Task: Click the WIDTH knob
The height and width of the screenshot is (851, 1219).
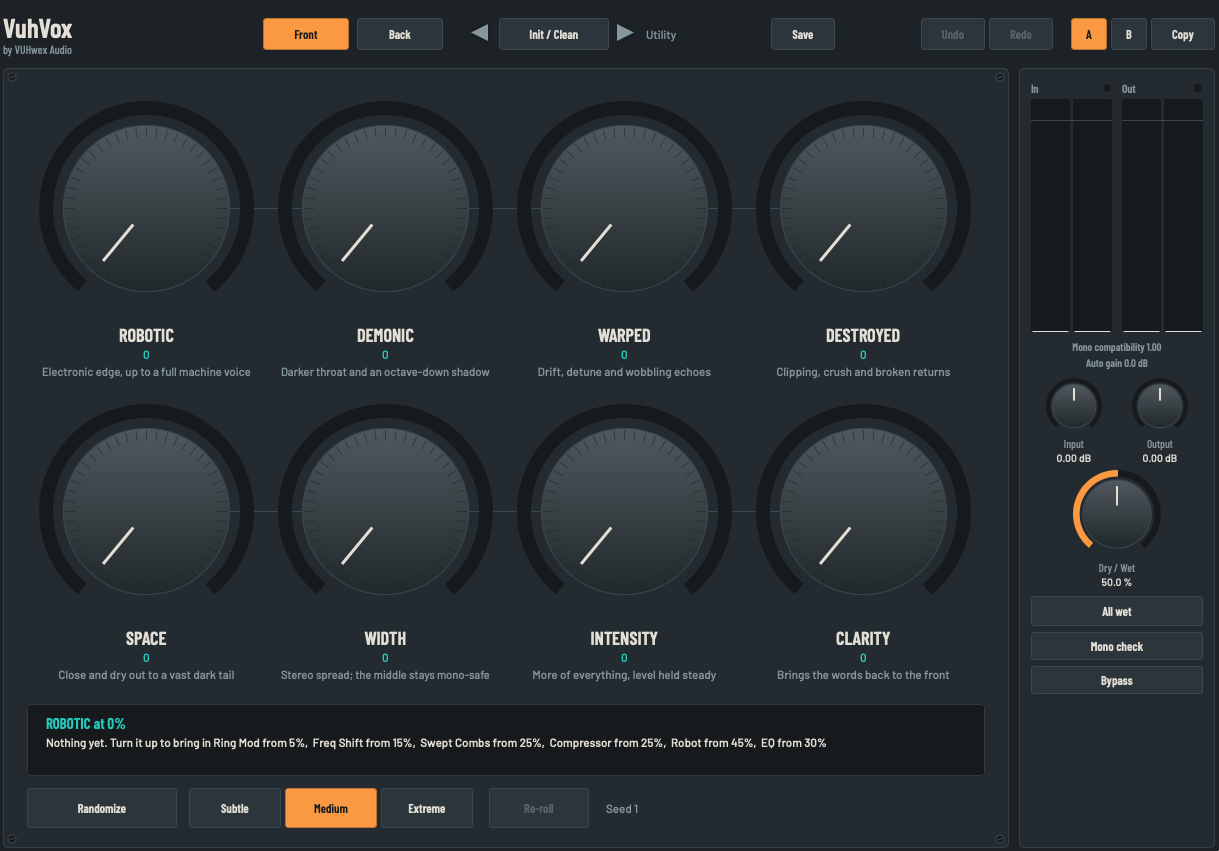Action: (x=385, y=510)
